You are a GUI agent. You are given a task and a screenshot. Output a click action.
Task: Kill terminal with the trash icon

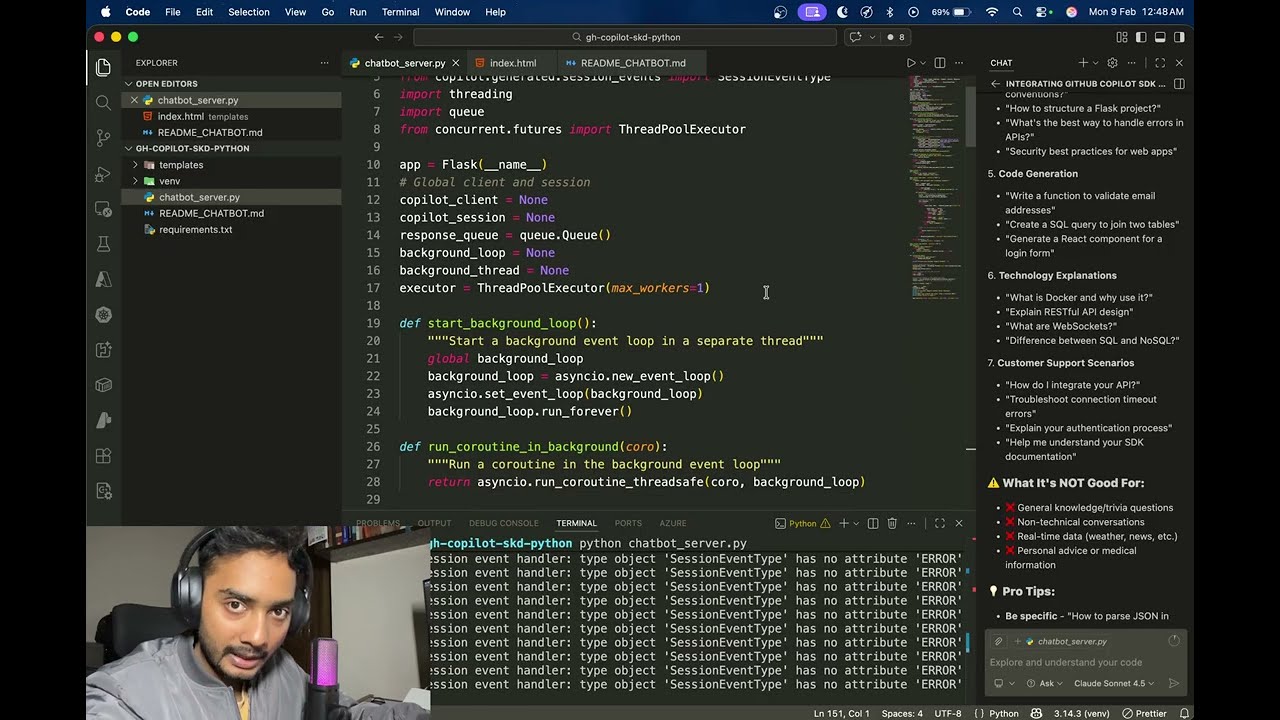(892, 523)
